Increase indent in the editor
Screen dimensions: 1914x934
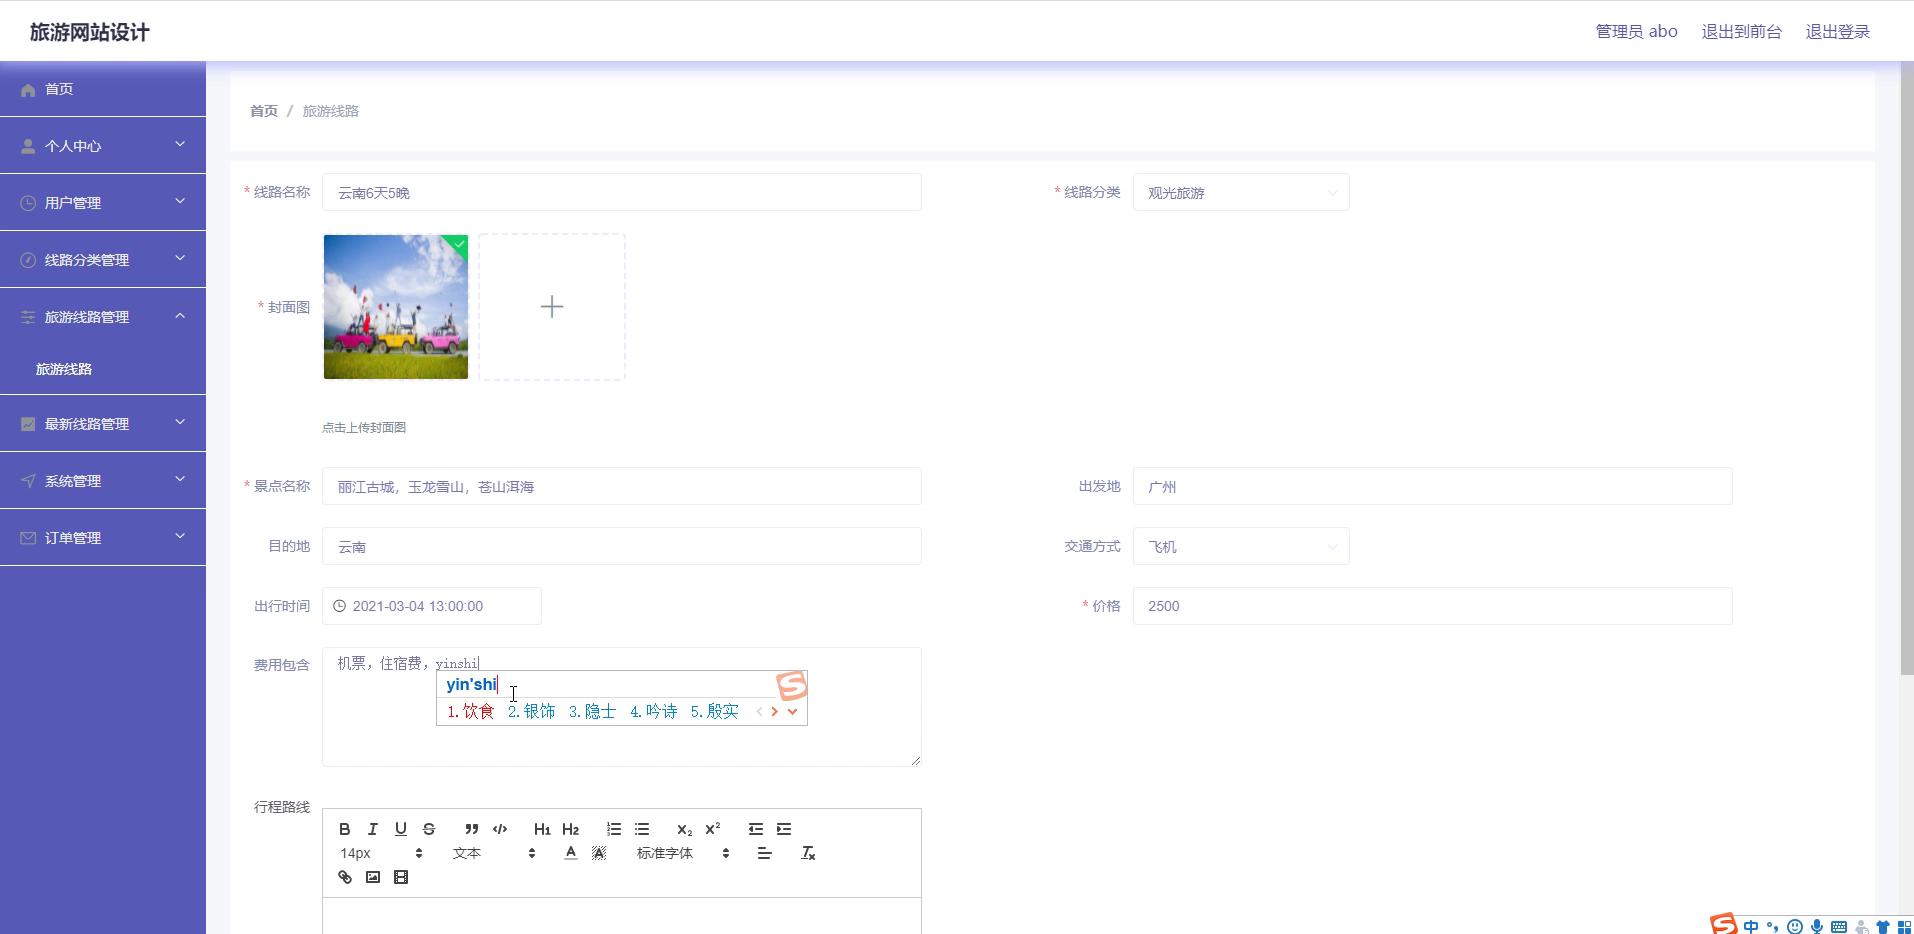coord(784,829)
